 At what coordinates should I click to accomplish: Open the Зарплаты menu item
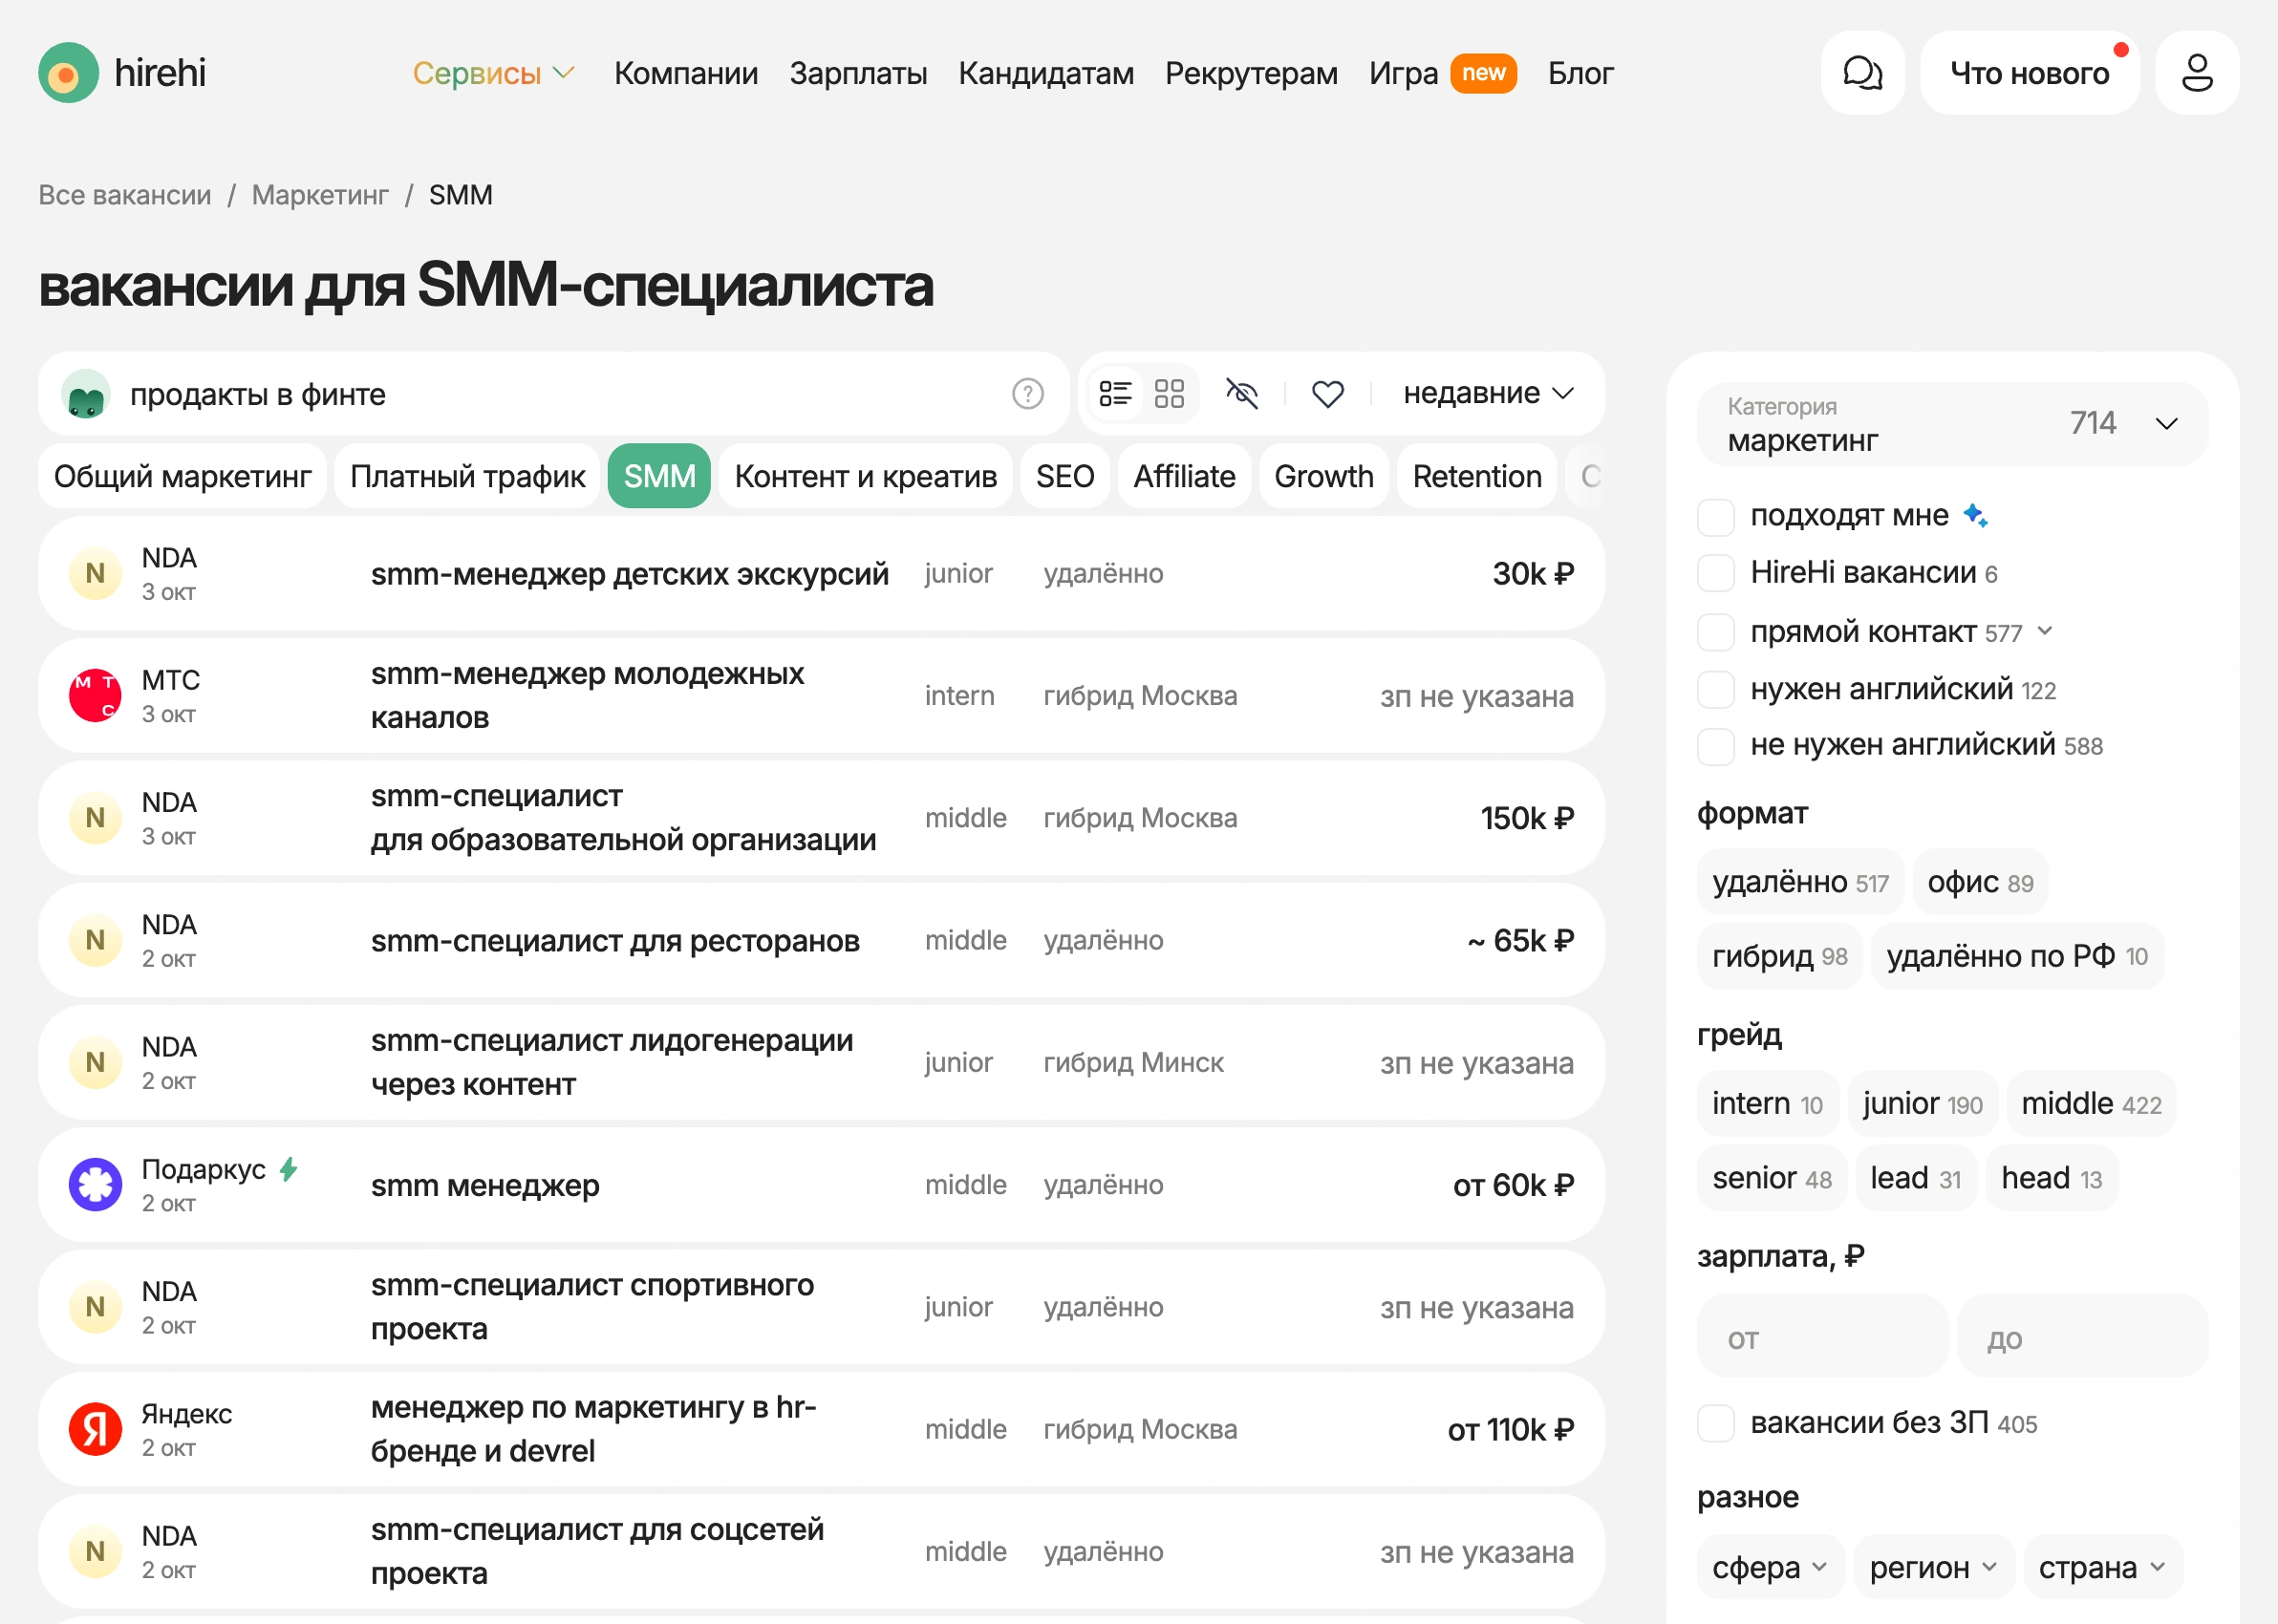(x=858, y=73)
